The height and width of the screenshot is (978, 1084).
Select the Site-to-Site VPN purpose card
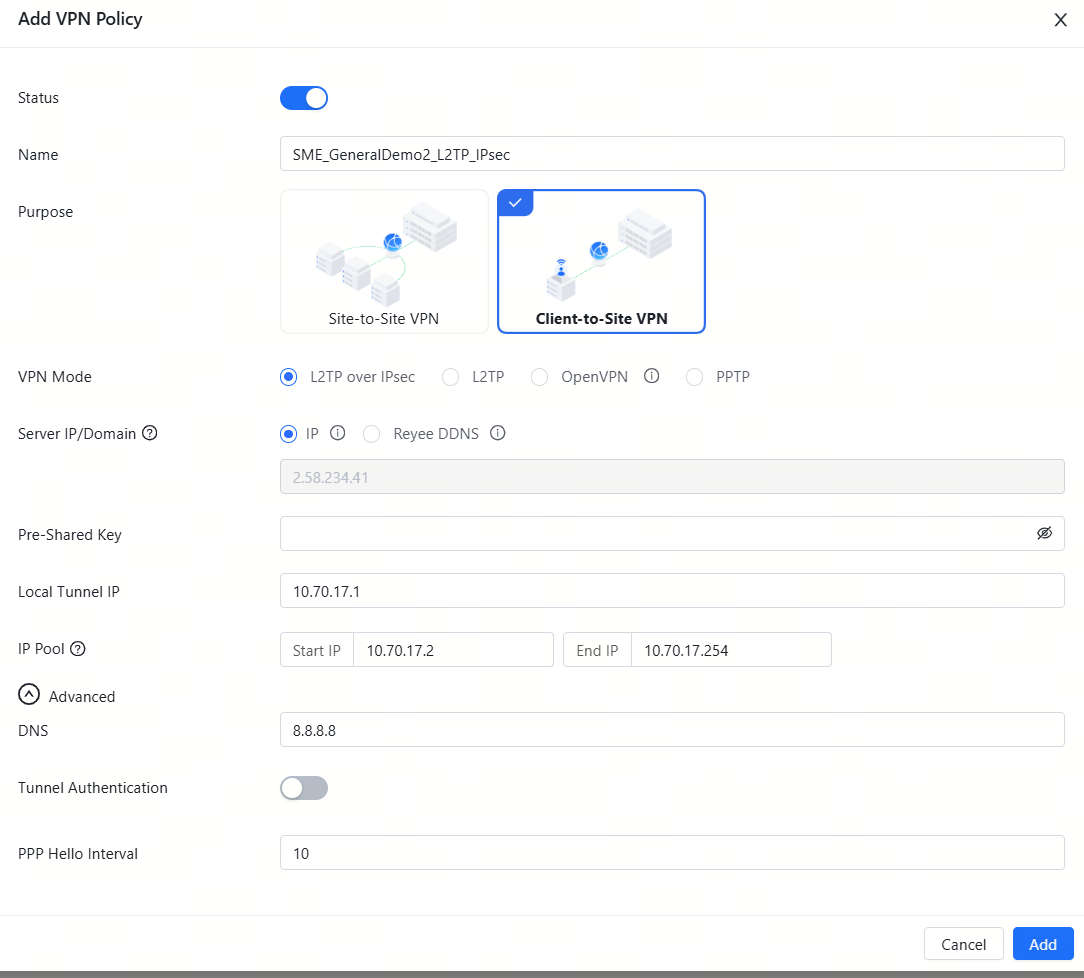click(x=384, y=261)
